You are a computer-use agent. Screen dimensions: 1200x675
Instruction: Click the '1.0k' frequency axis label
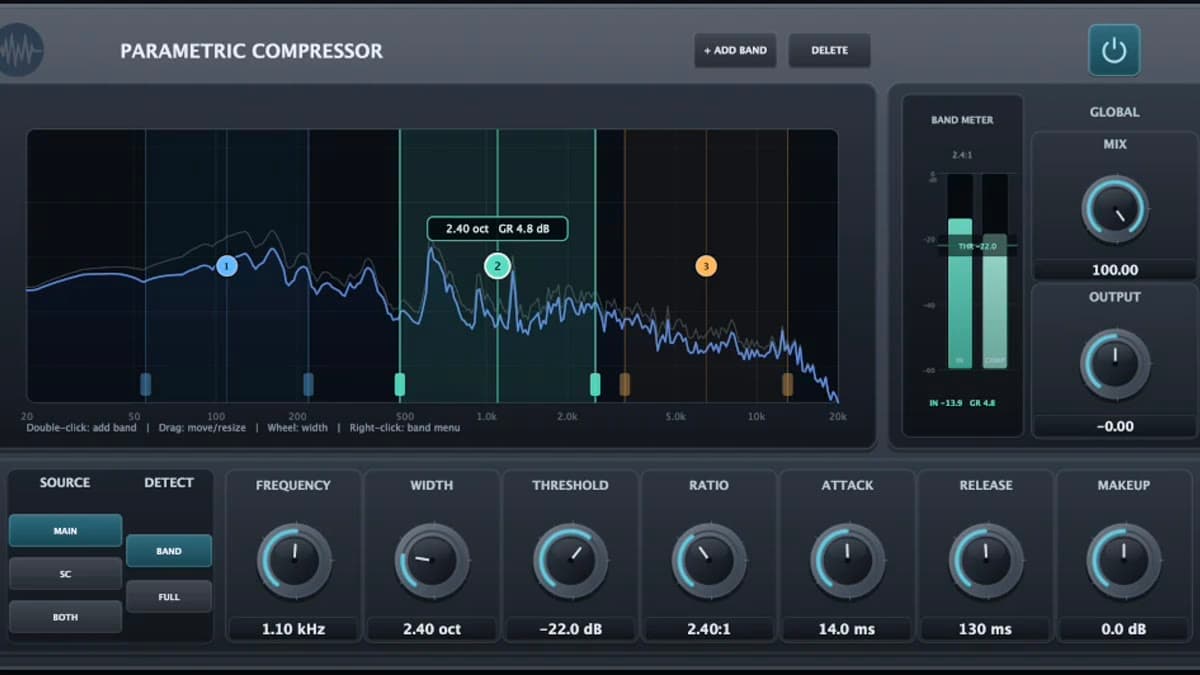[486, 416]
